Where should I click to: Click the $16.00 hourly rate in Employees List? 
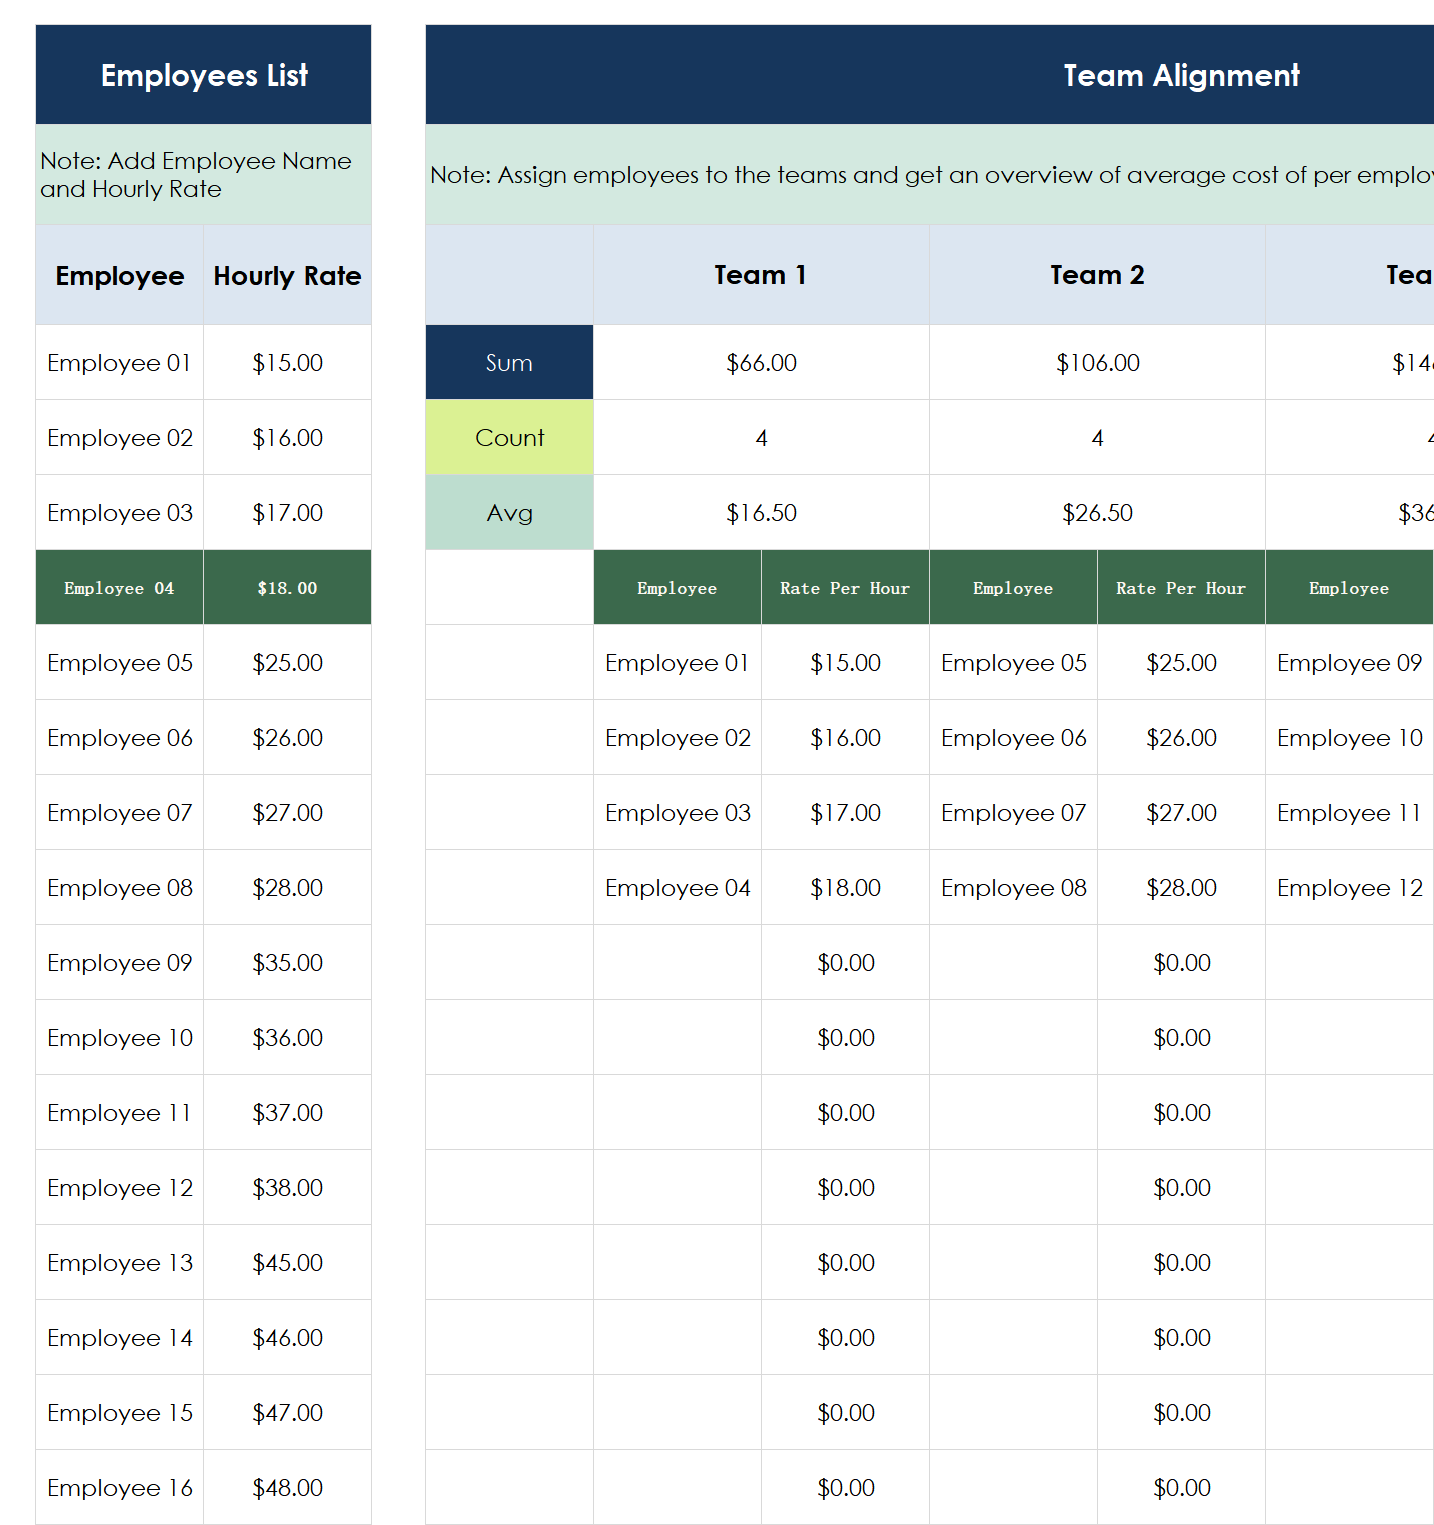(287, 438)
